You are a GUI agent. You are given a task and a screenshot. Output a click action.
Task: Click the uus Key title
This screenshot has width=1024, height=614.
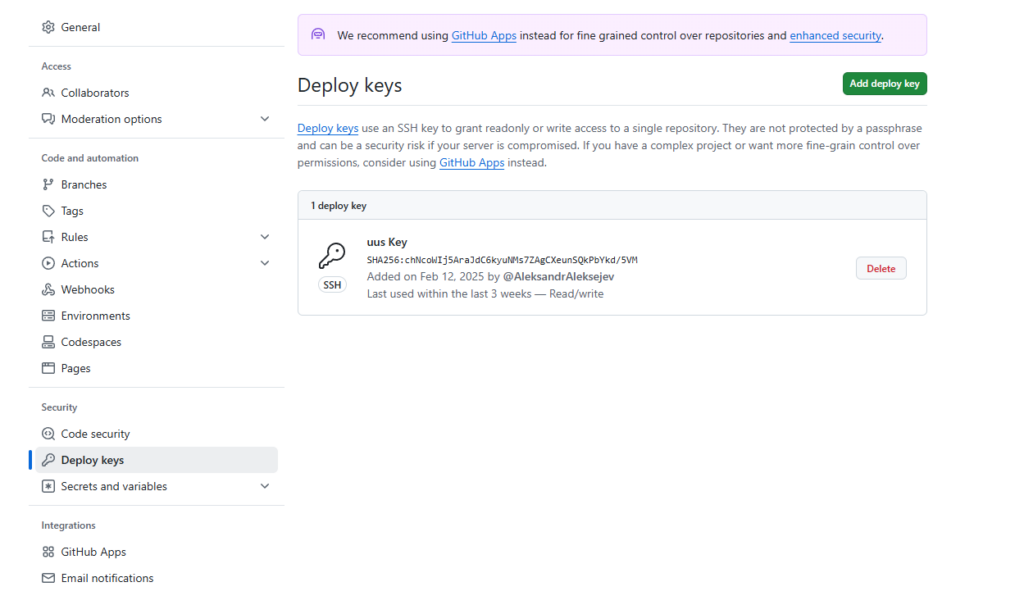387,242
